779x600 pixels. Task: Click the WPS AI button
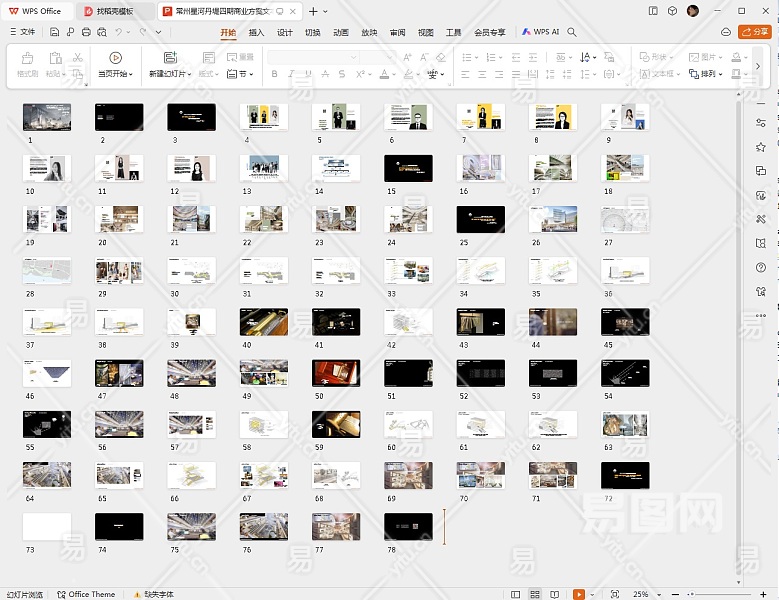point(540,32)
